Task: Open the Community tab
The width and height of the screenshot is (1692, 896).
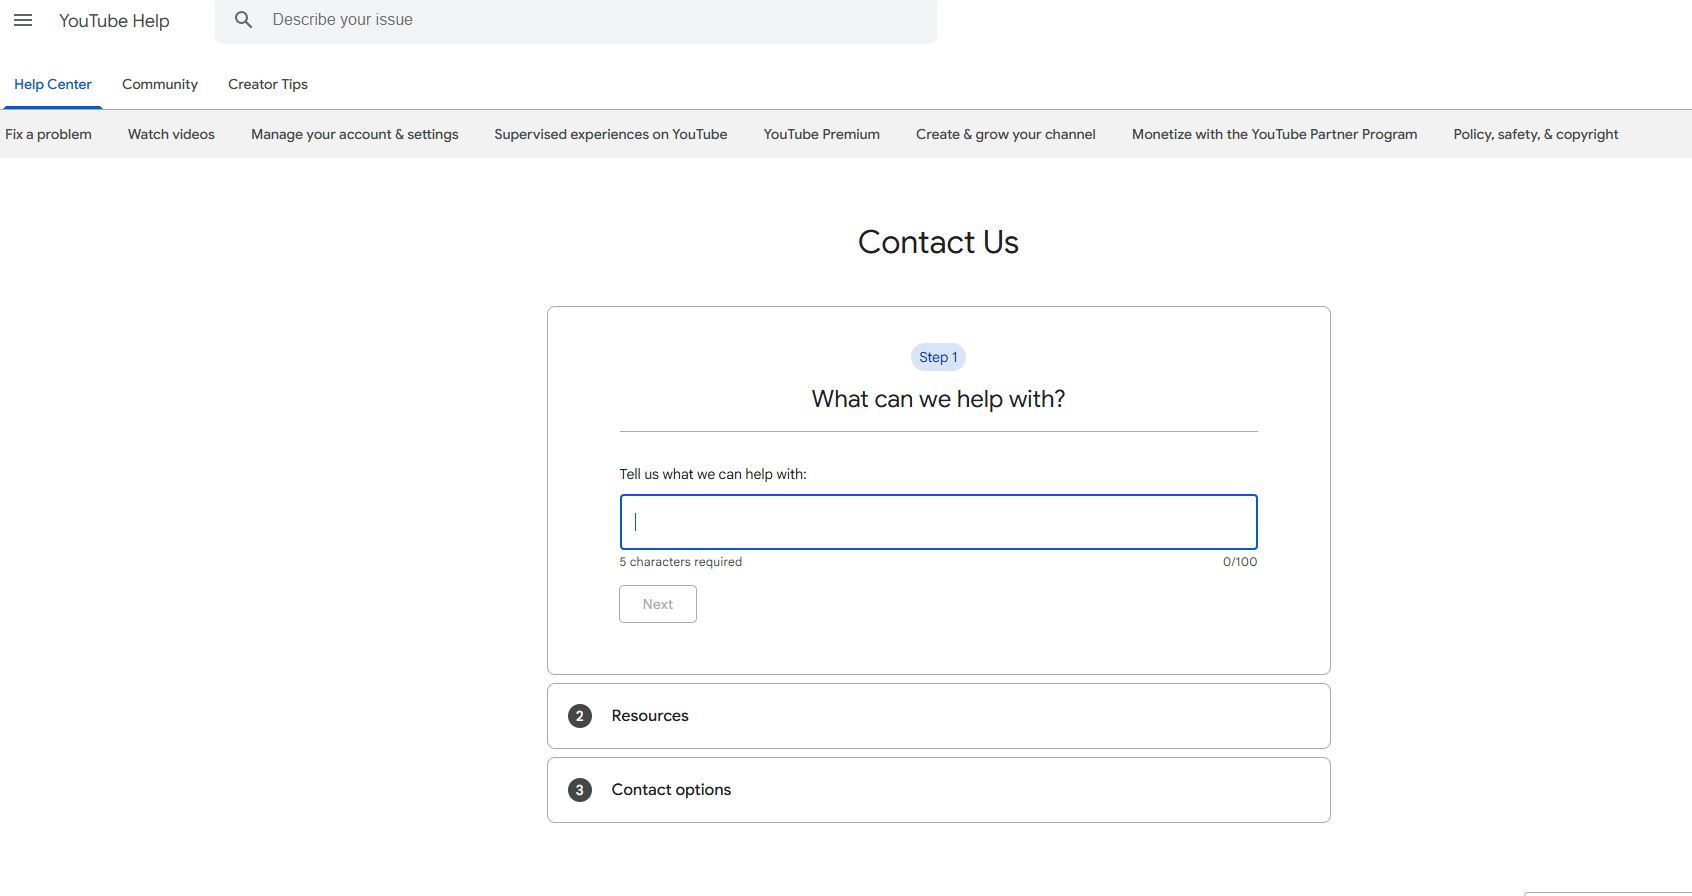Action: 160,84
